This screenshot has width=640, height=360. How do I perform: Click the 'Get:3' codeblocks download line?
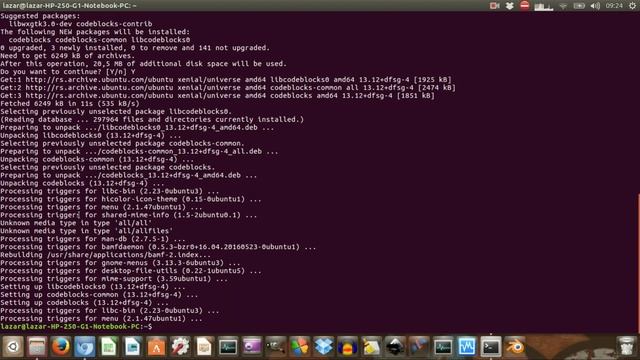[x=217, y=96]
